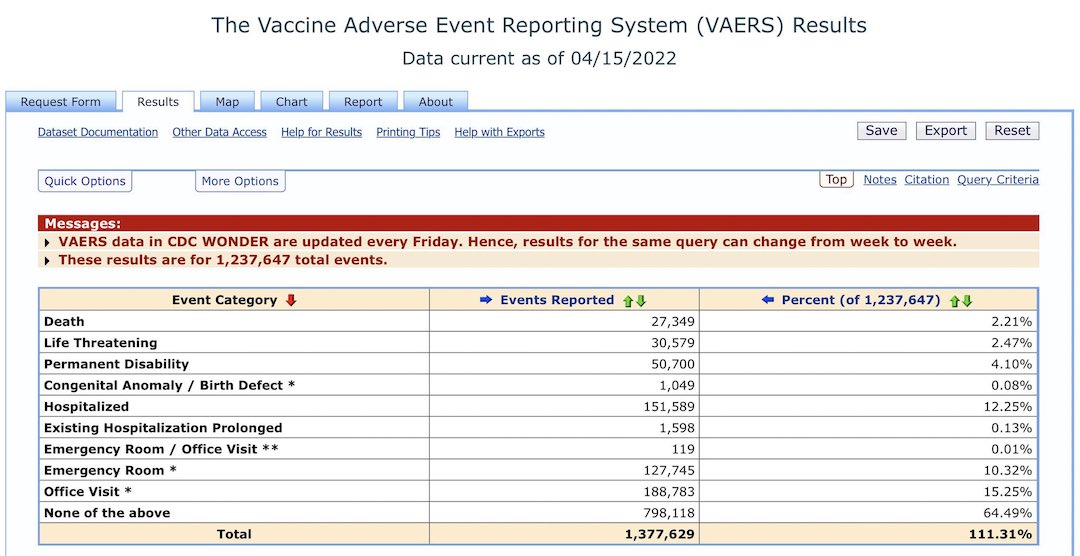Click the Export button
1080x556 pixels.
(946, 131)
